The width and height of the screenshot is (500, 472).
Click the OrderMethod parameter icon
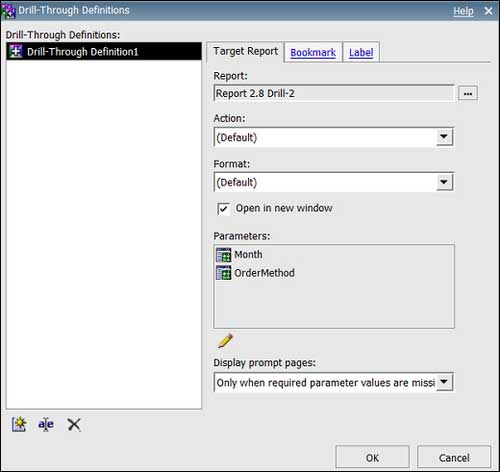[x=223, y=273]
